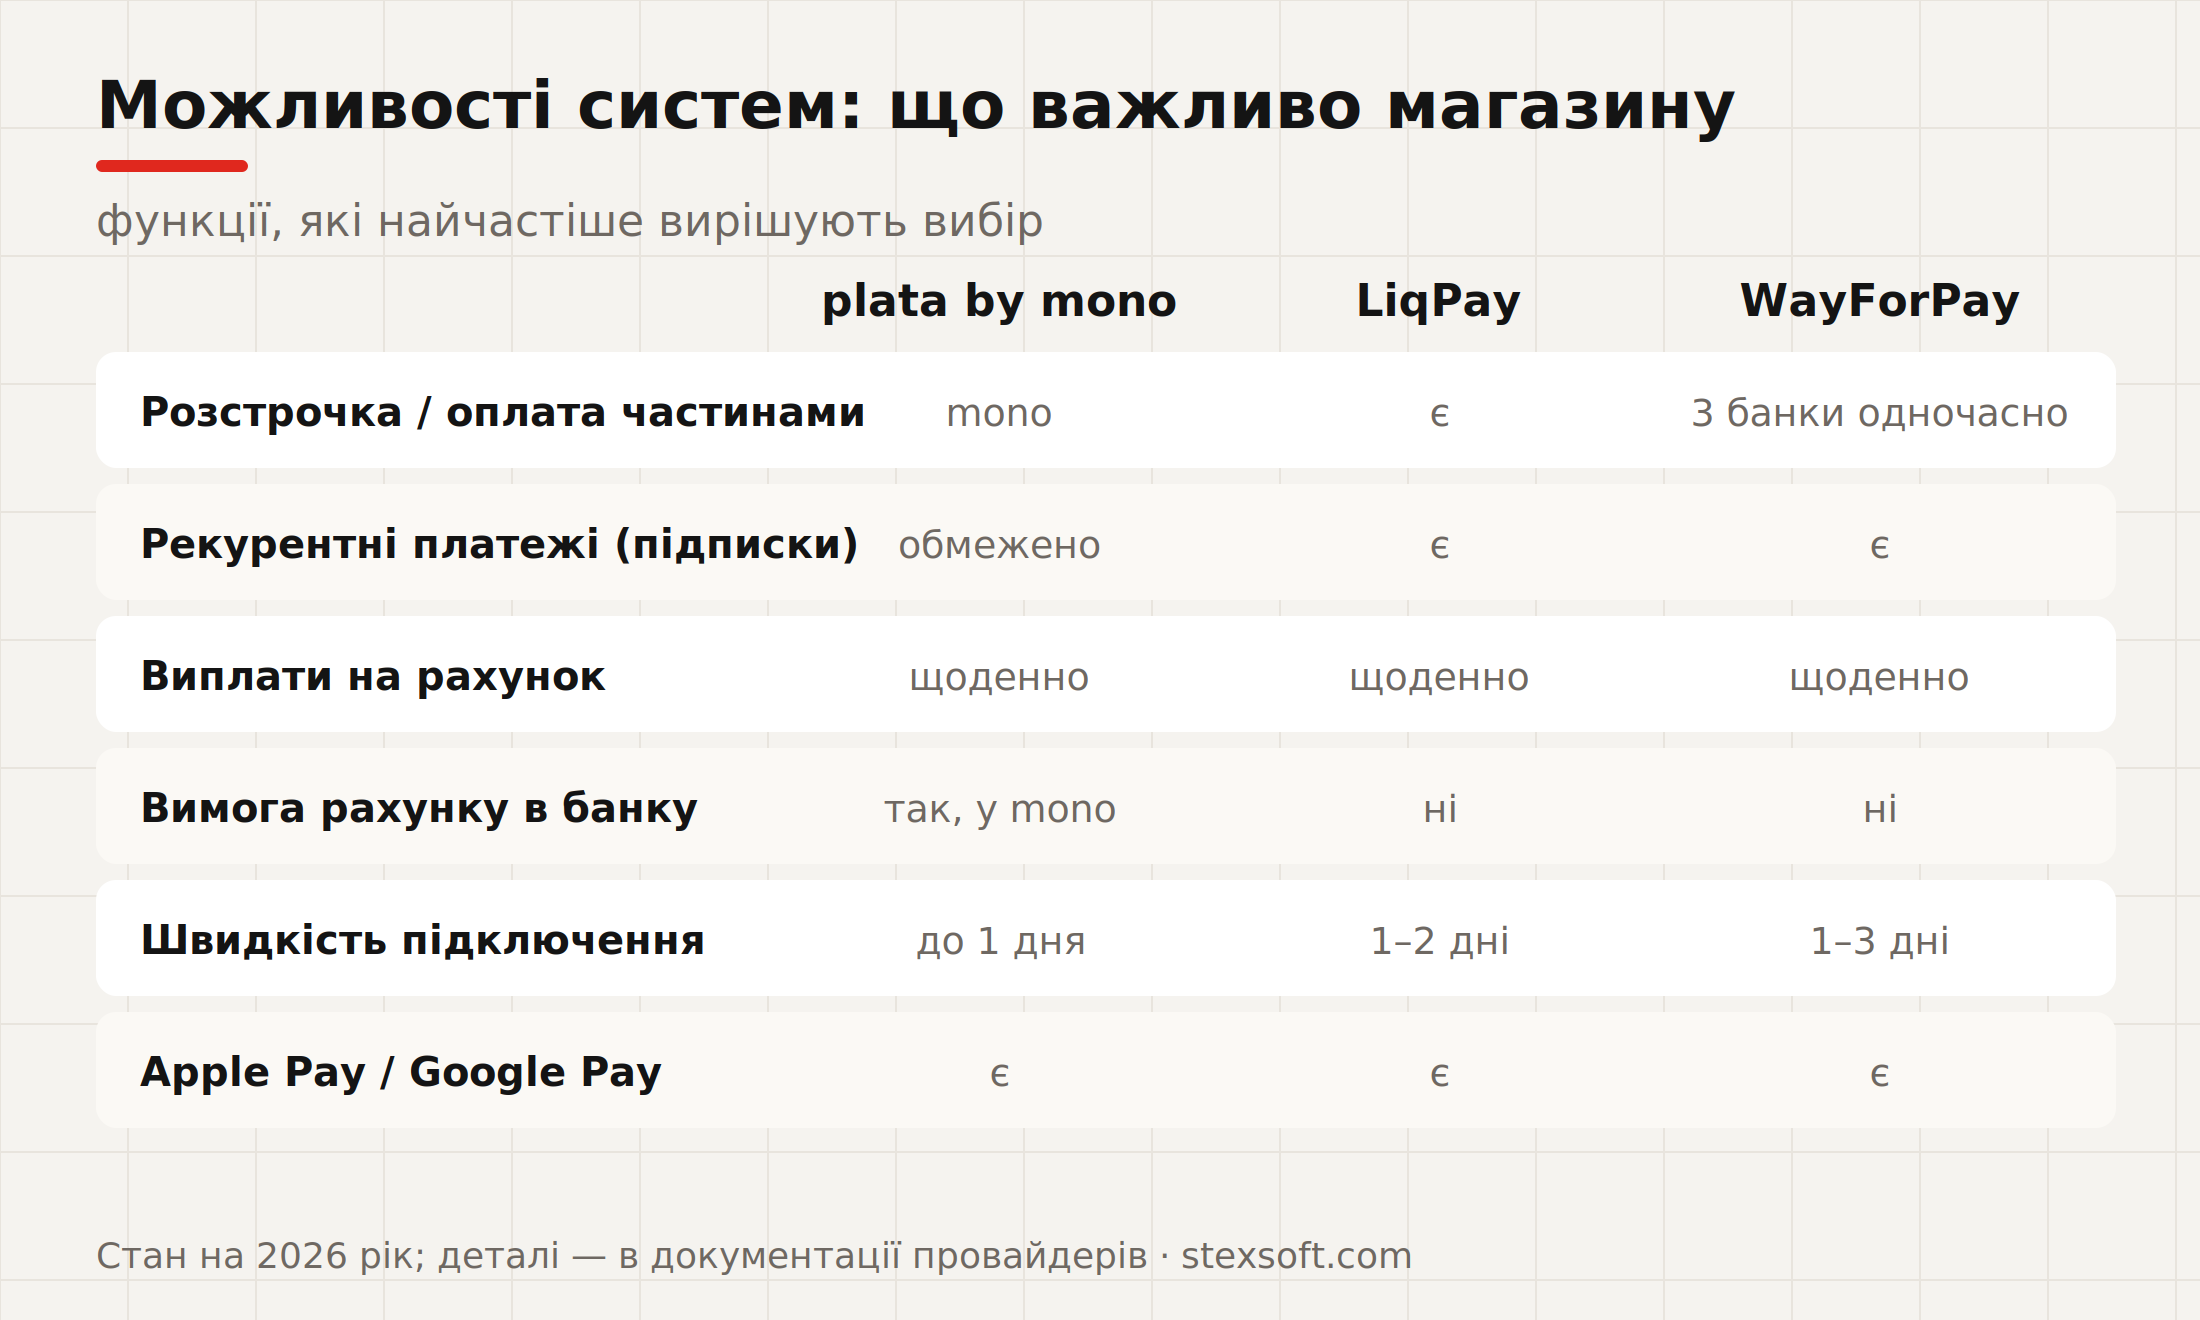The width and height of the screenshot is (2200, 1320).
Task: Select the "WayForPay" column header
Action: coord(1880,301)
